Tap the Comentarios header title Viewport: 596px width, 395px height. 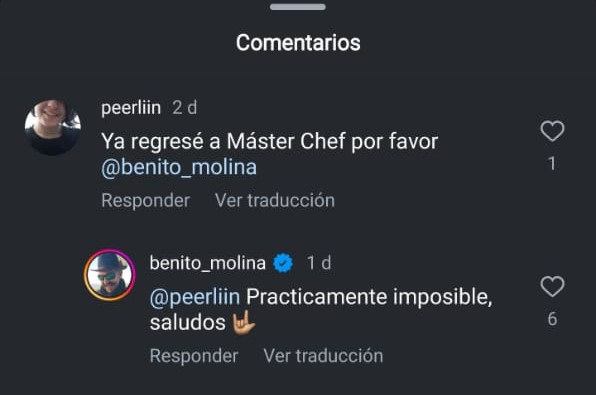298,43
